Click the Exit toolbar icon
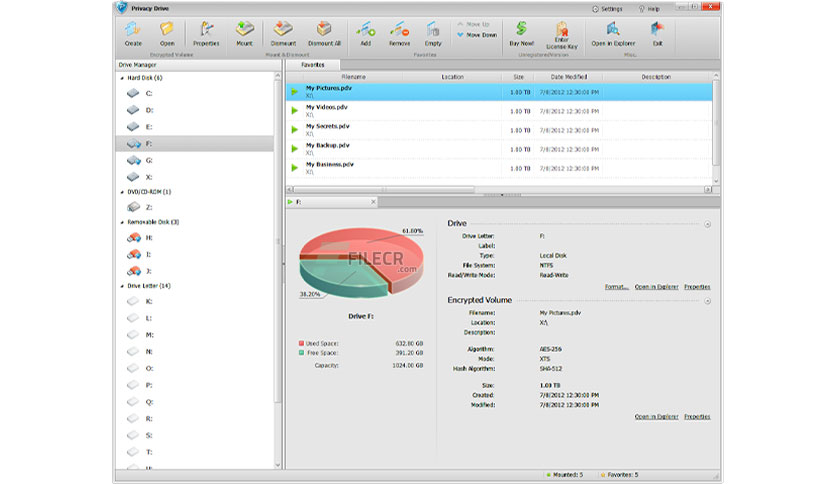This screenshot has height=484, width=836. [657, 34]
